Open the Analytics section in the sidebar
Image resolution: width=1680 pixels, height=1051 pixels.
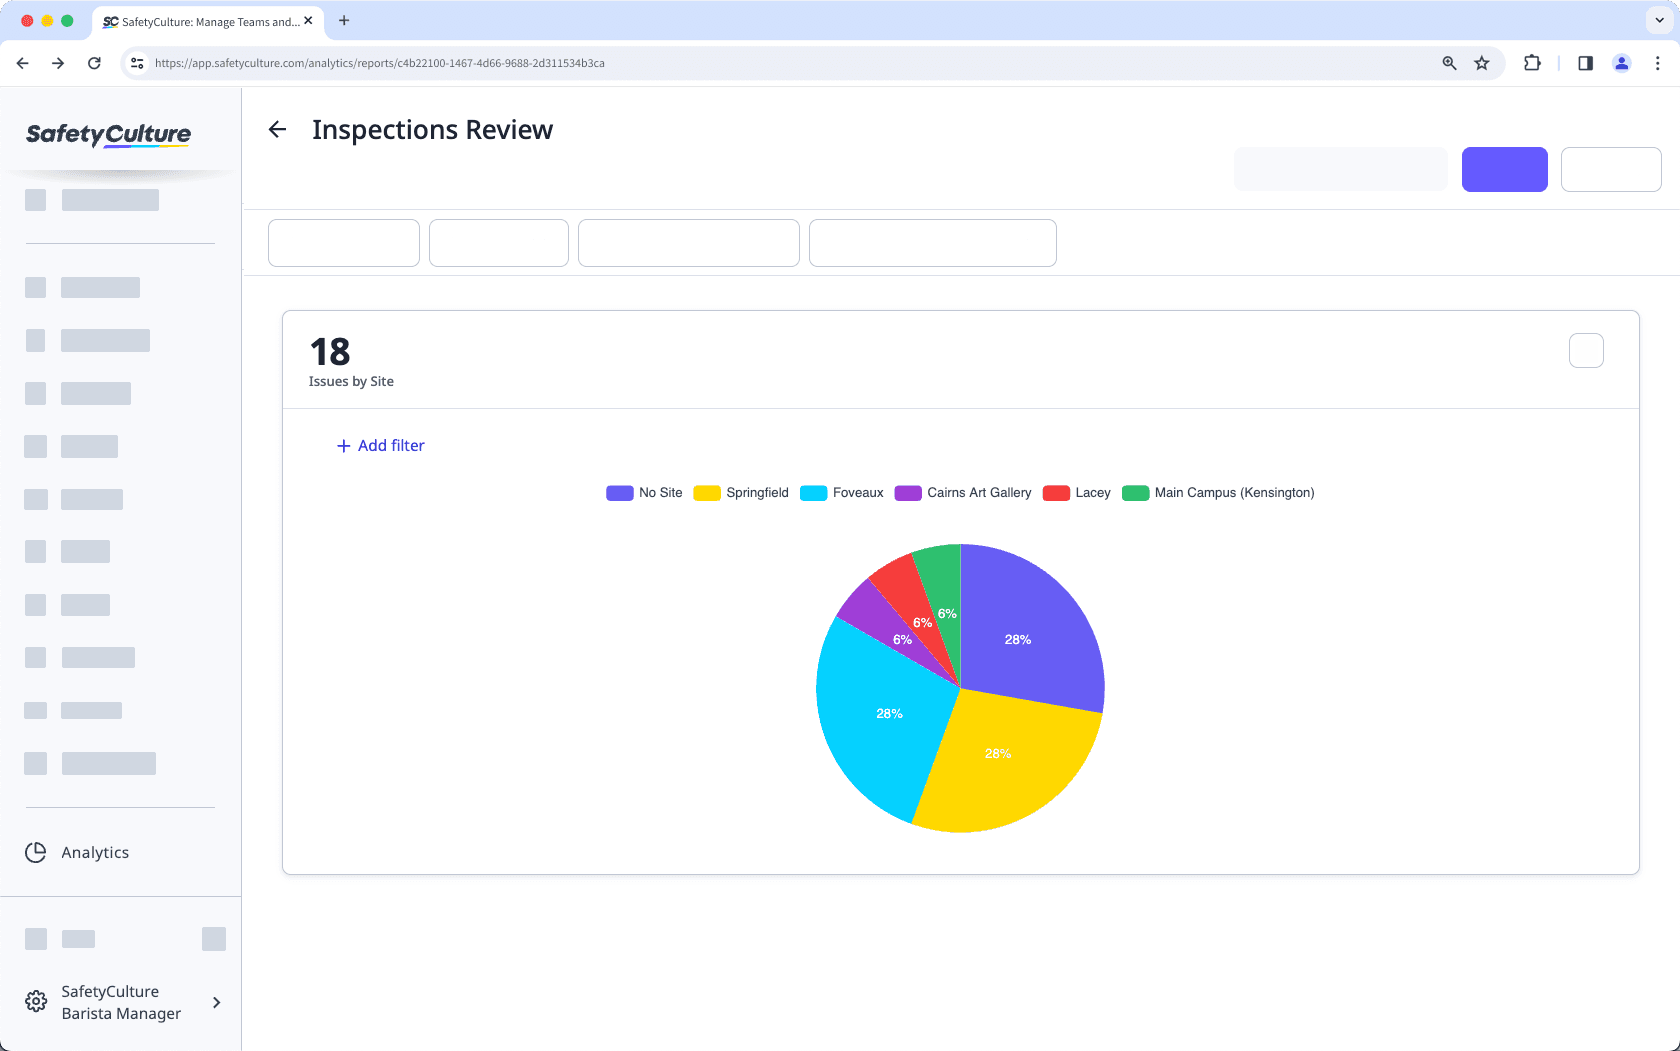pos(95,852)
